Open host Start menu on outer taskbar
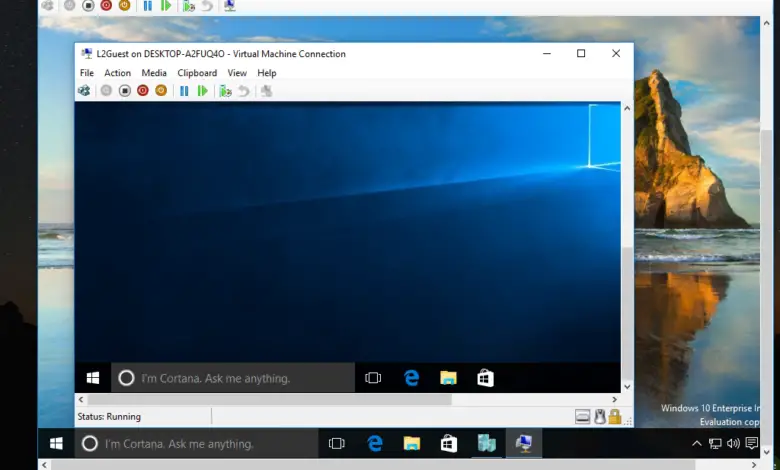This screenshot has height=470, width=780. tap(56, 443)
